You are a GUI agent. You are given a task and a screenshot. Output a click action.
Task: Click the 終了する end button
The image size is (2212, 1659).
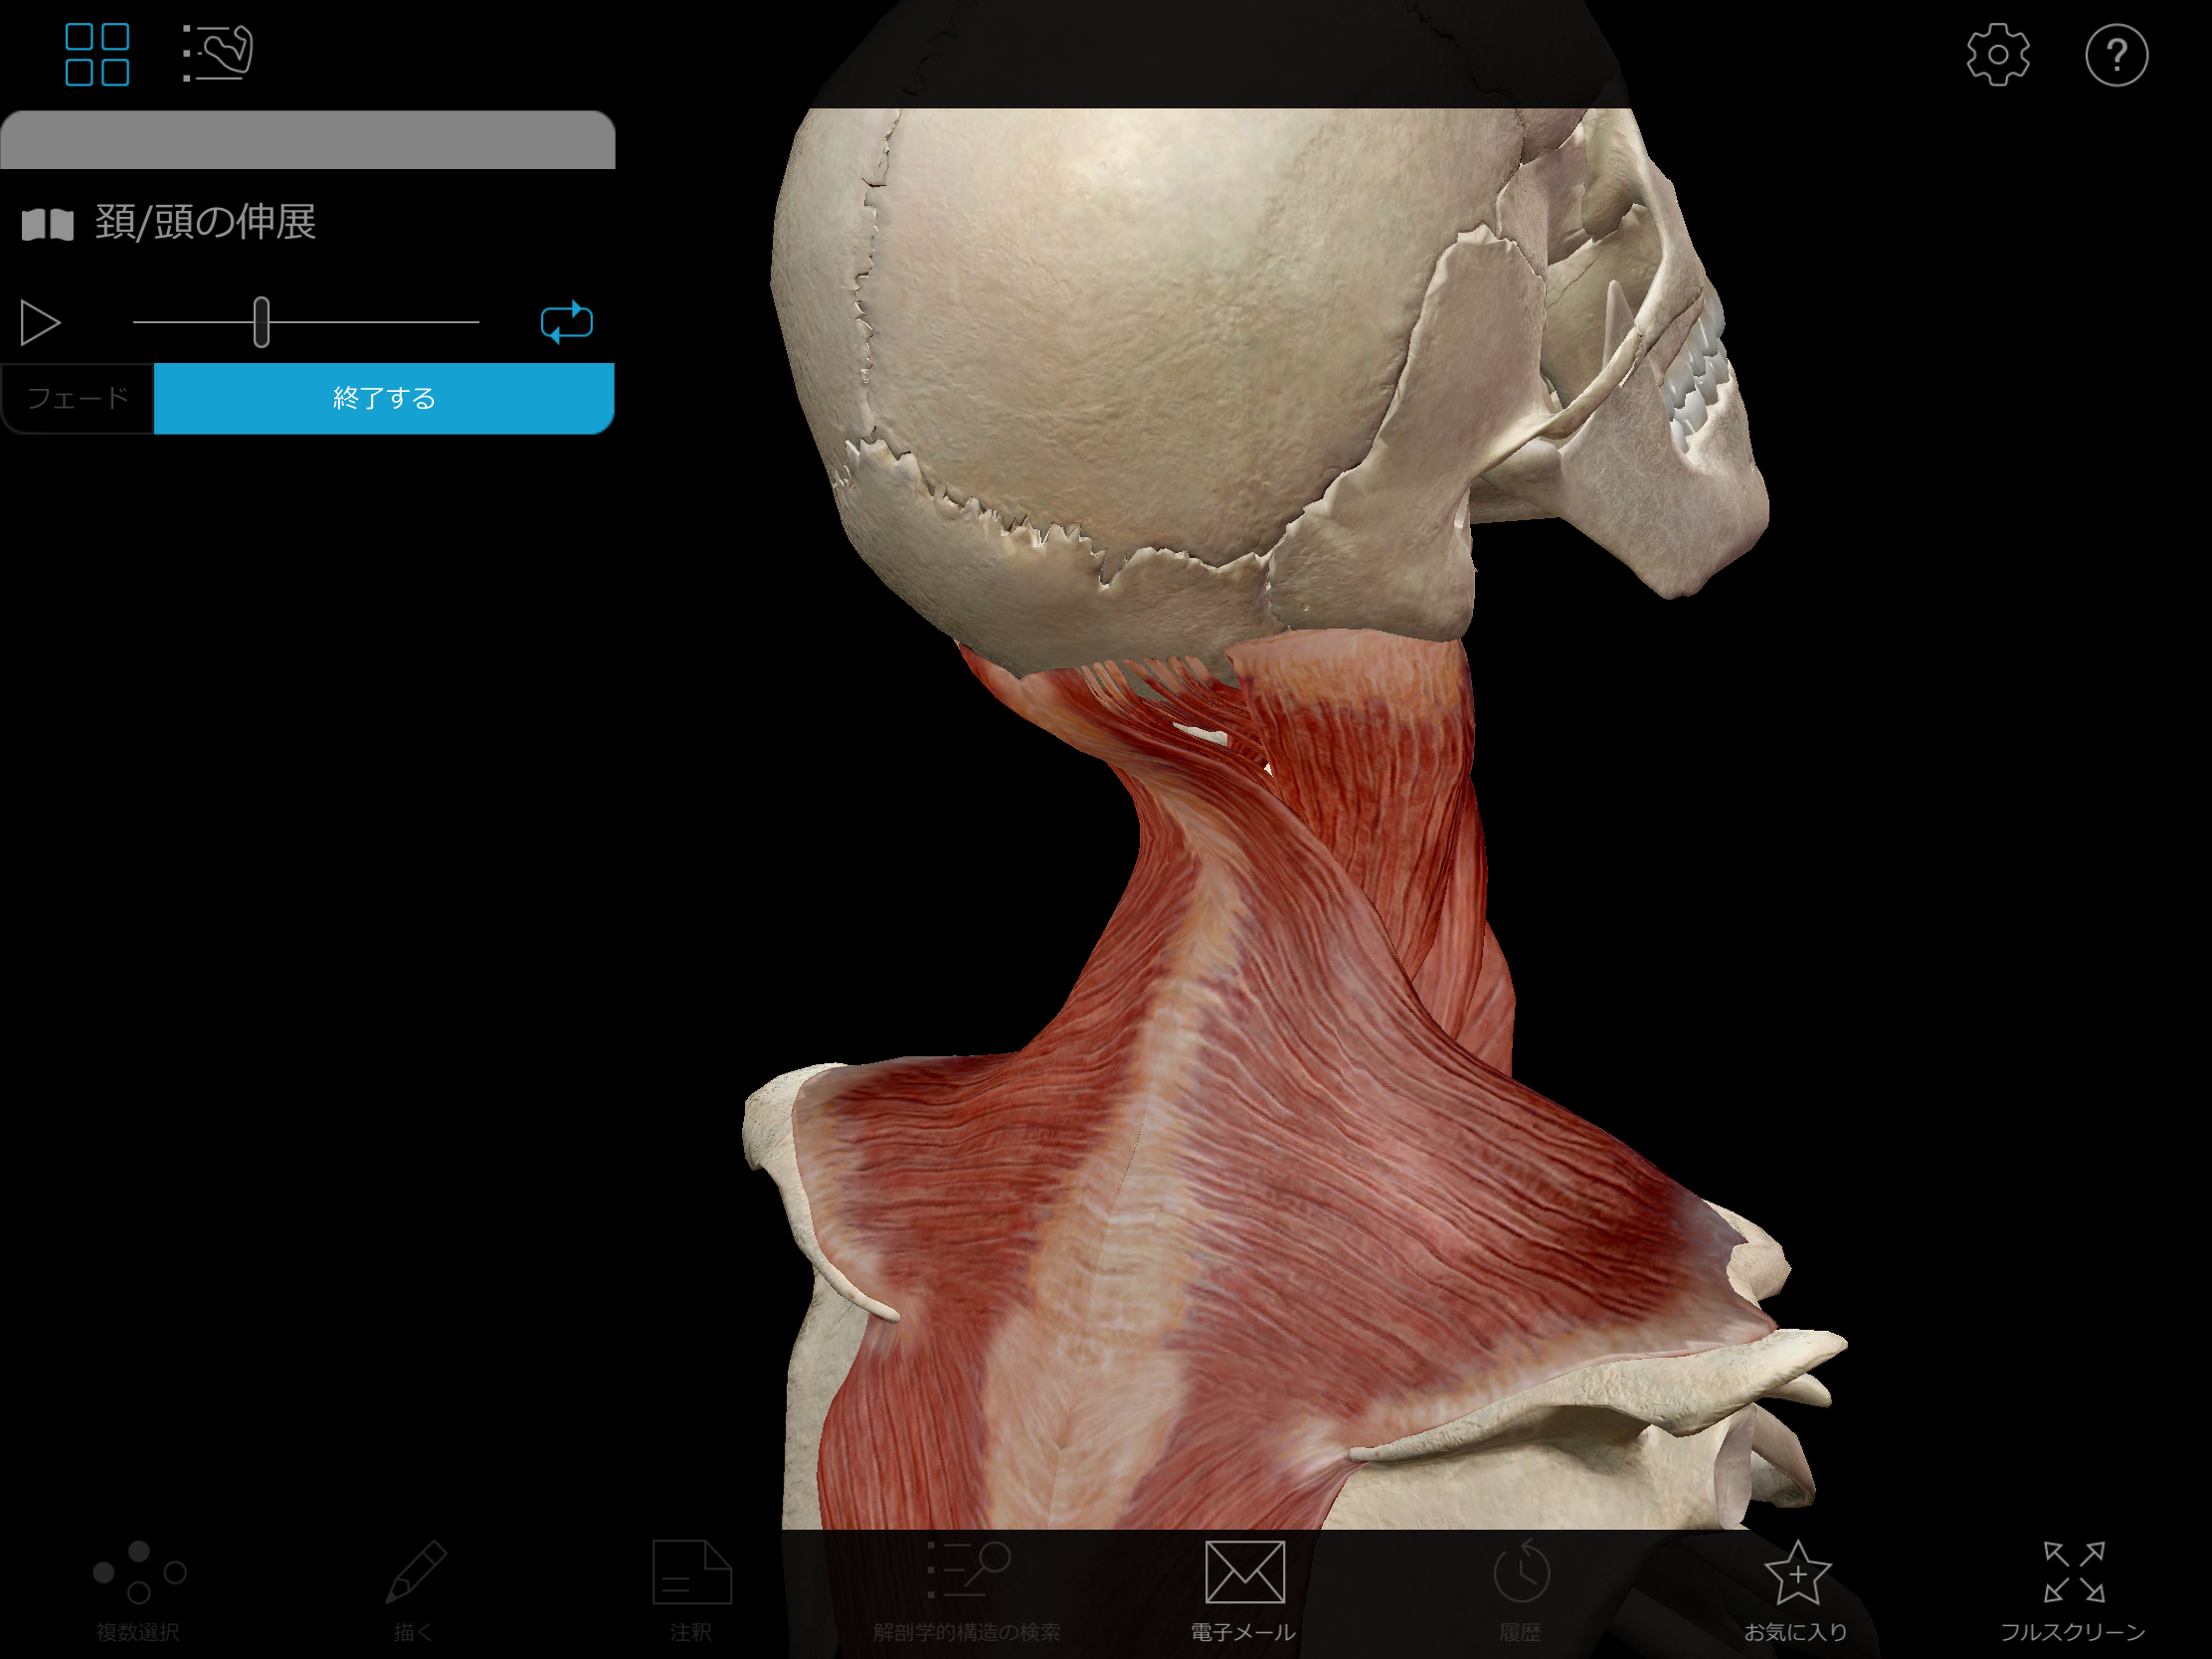(x=384, y=398)
